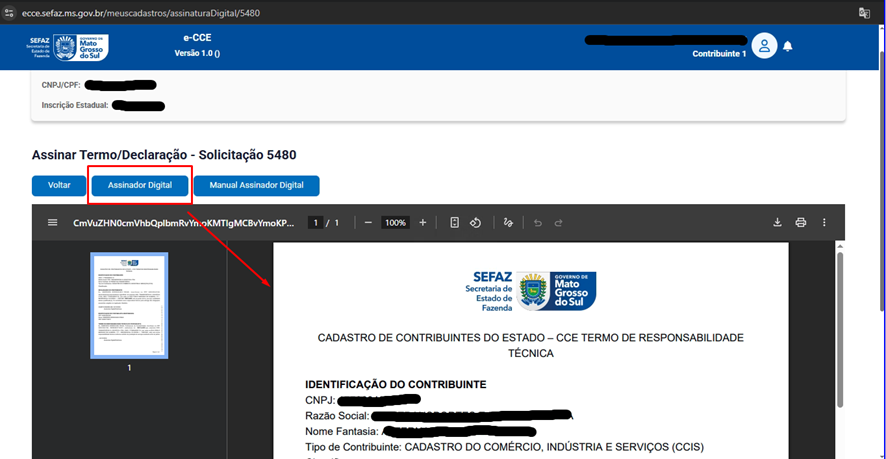Image resolution: width=886 pixels, height=459 pixels.
Task: Click the PDF page number field
Action: point(314,222)
